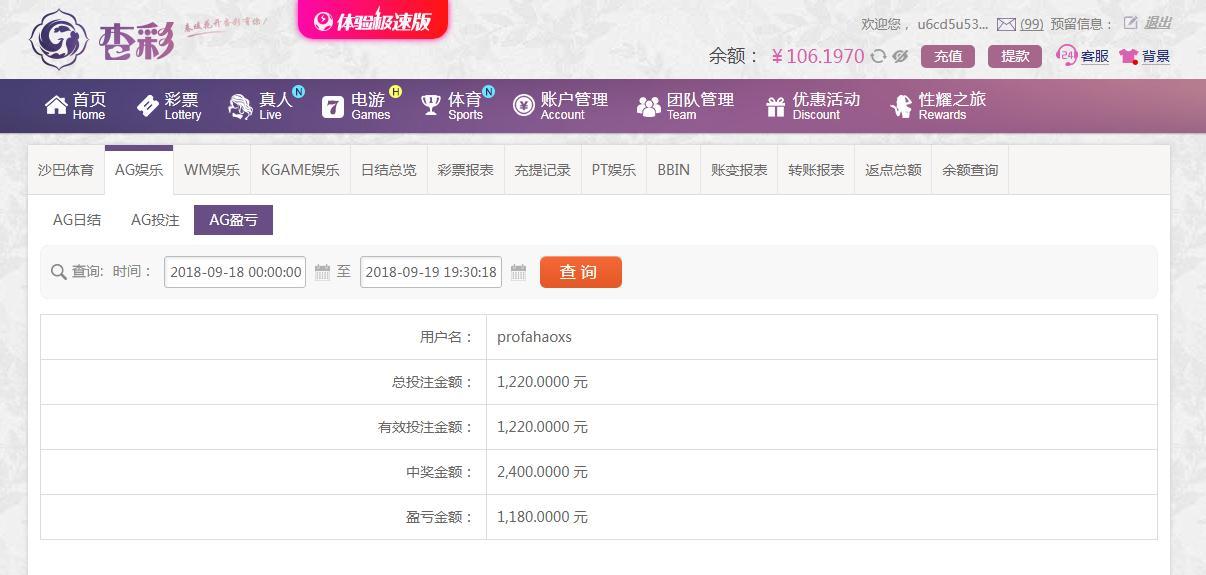
Task: Switch to the 沙巴体育 tab
Action: click(x=66, y=170)
